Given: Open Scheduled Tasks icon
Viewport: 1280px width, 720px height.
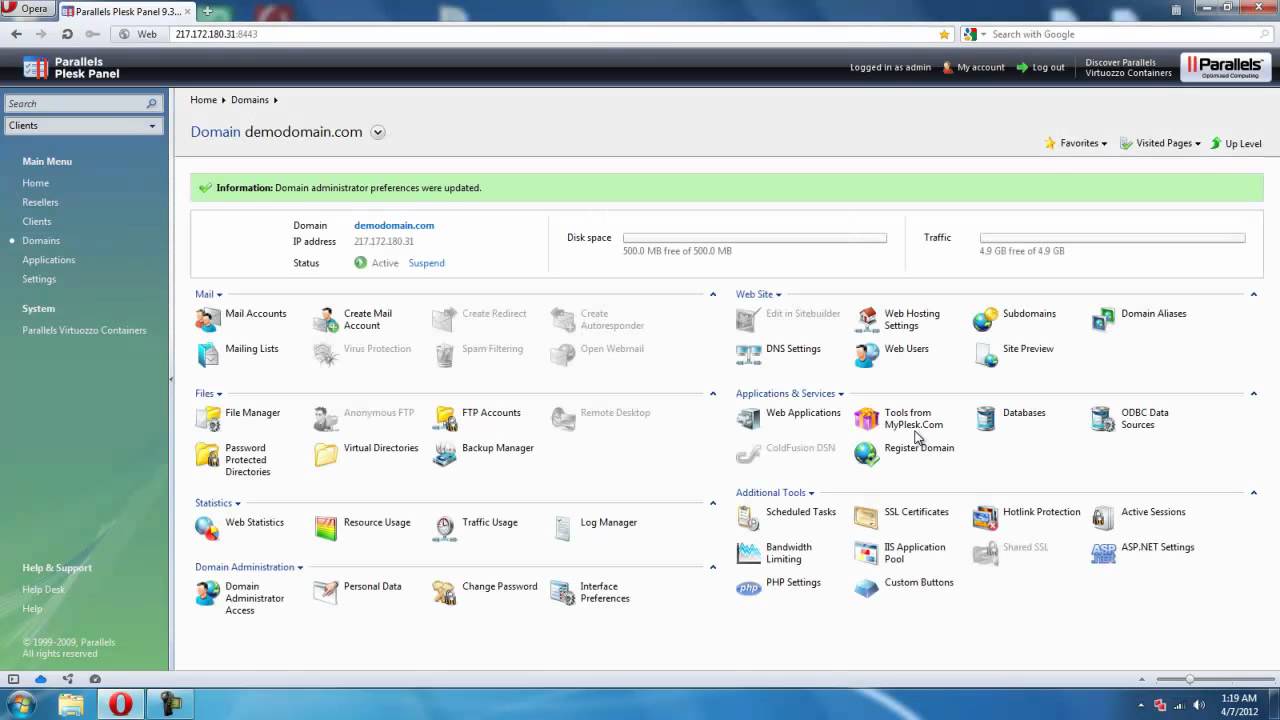Looking at the screenshot, I should point(749,518).
